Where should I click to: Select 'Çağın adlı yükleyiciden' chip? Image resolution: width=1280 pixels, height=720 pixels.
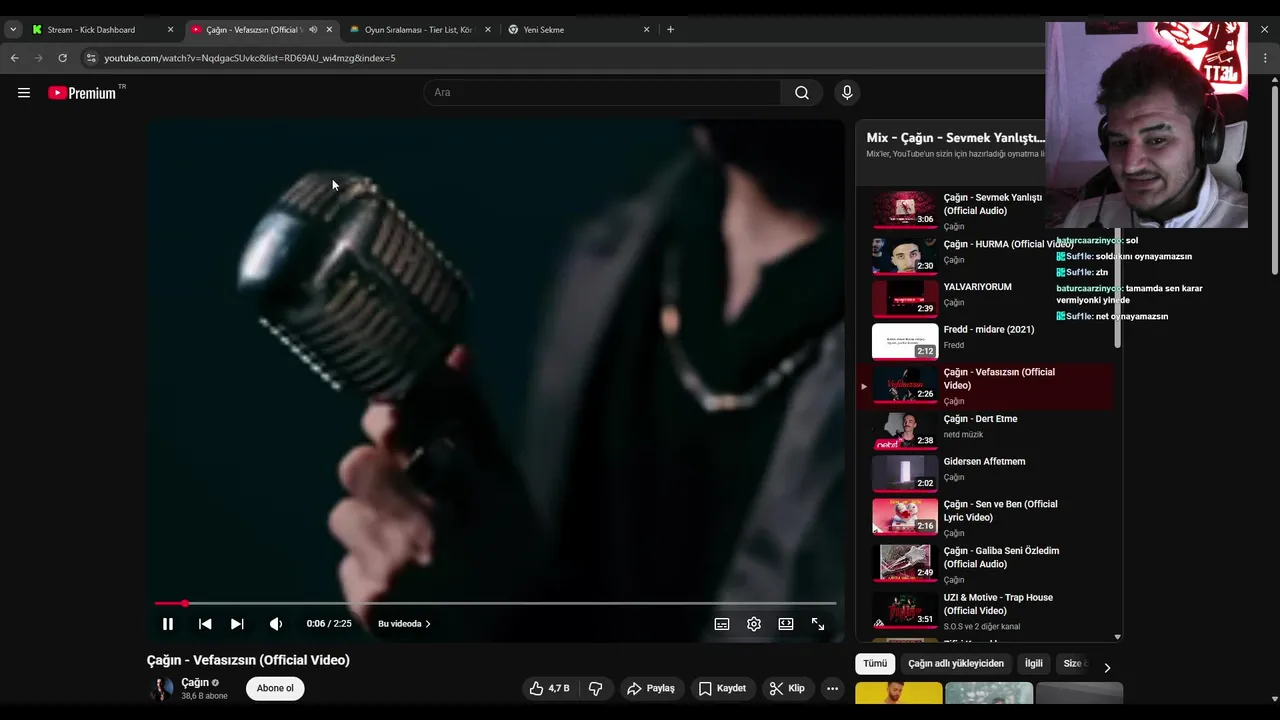click(x=955, y=663)
